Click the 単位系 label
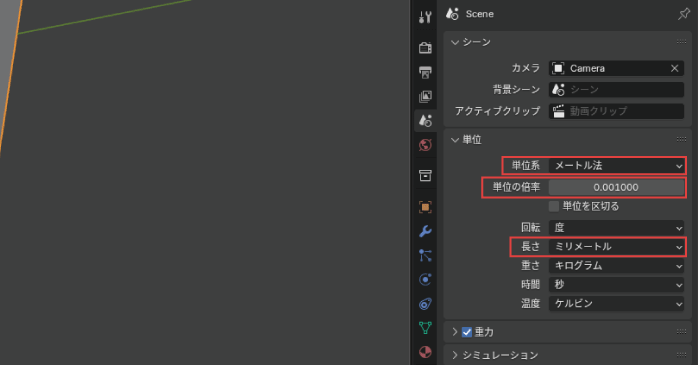This screenshot has height=365, width=698. coord(526,166)
